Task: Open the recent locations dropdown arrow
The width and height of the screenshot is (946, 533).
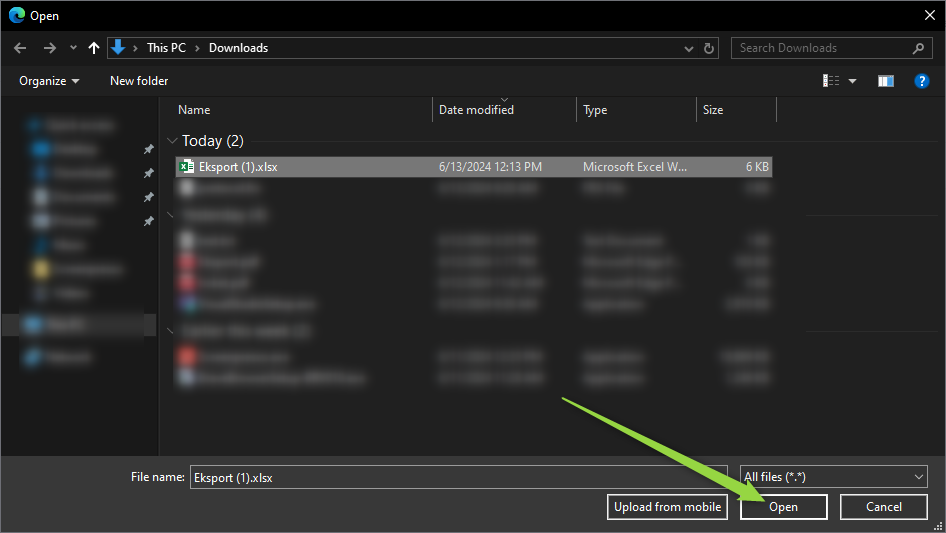Action: (73, 48)
